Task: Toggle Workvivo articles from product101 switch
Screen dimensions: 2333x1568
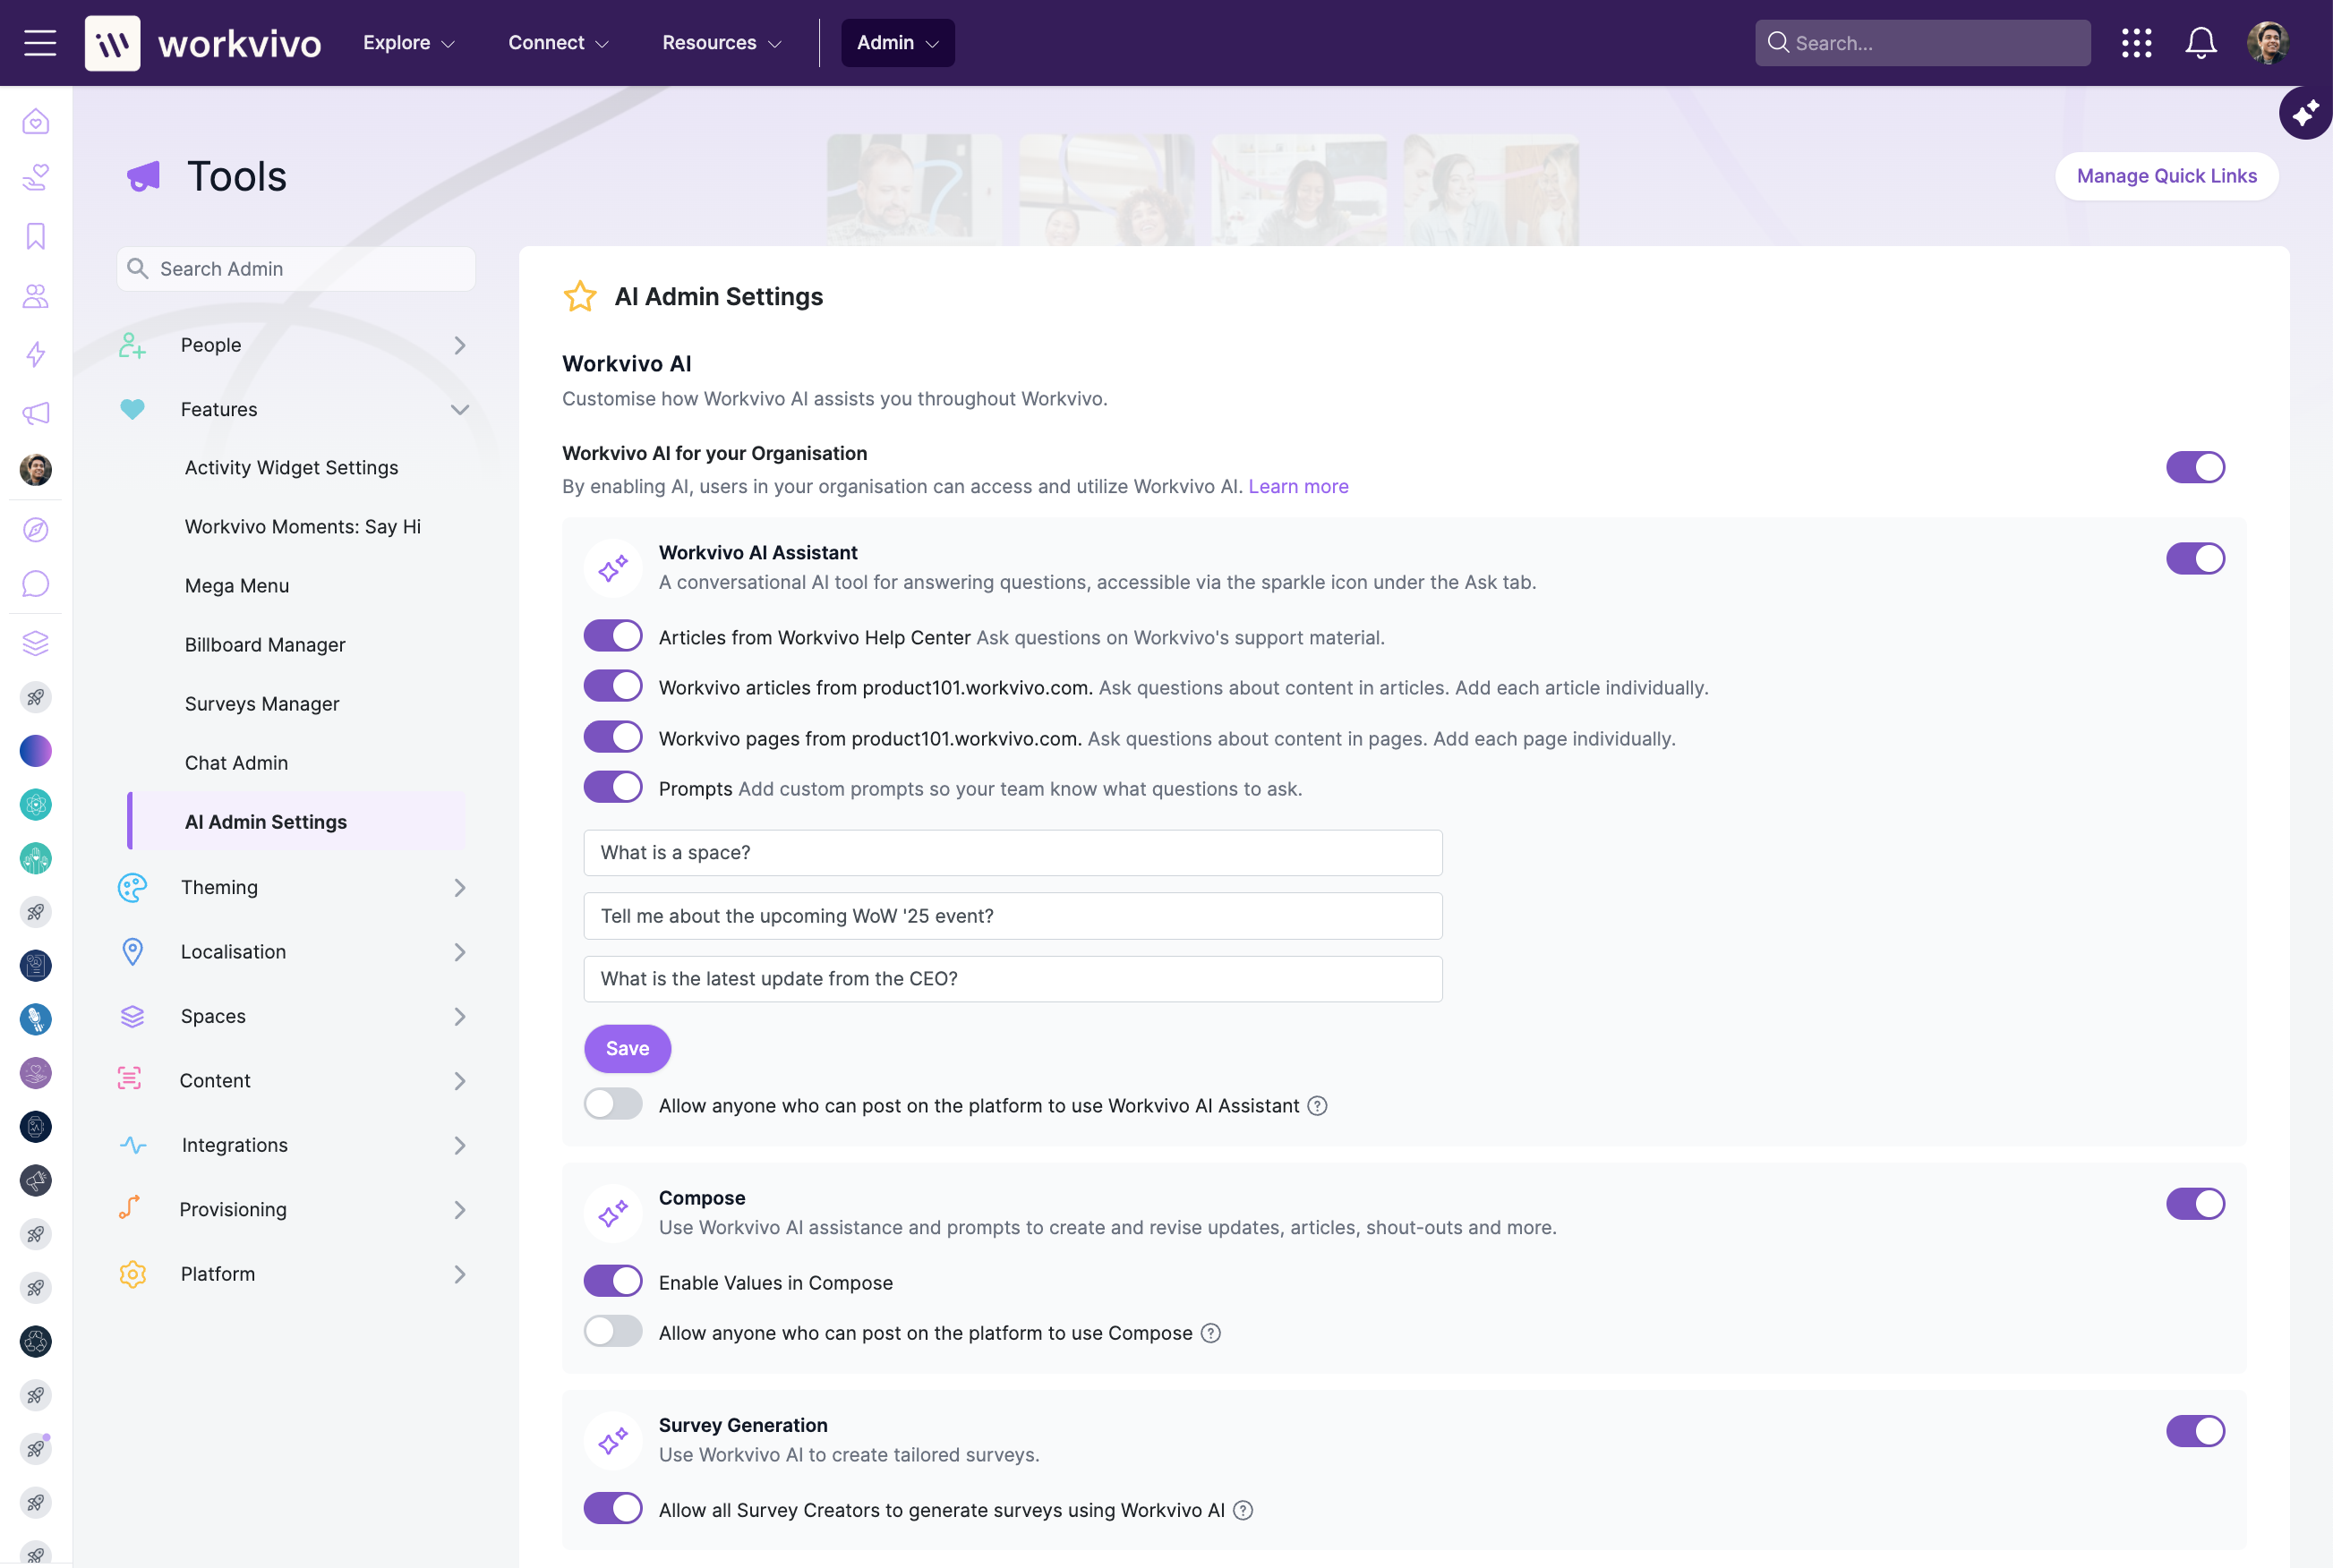Action: coord(613,686)
